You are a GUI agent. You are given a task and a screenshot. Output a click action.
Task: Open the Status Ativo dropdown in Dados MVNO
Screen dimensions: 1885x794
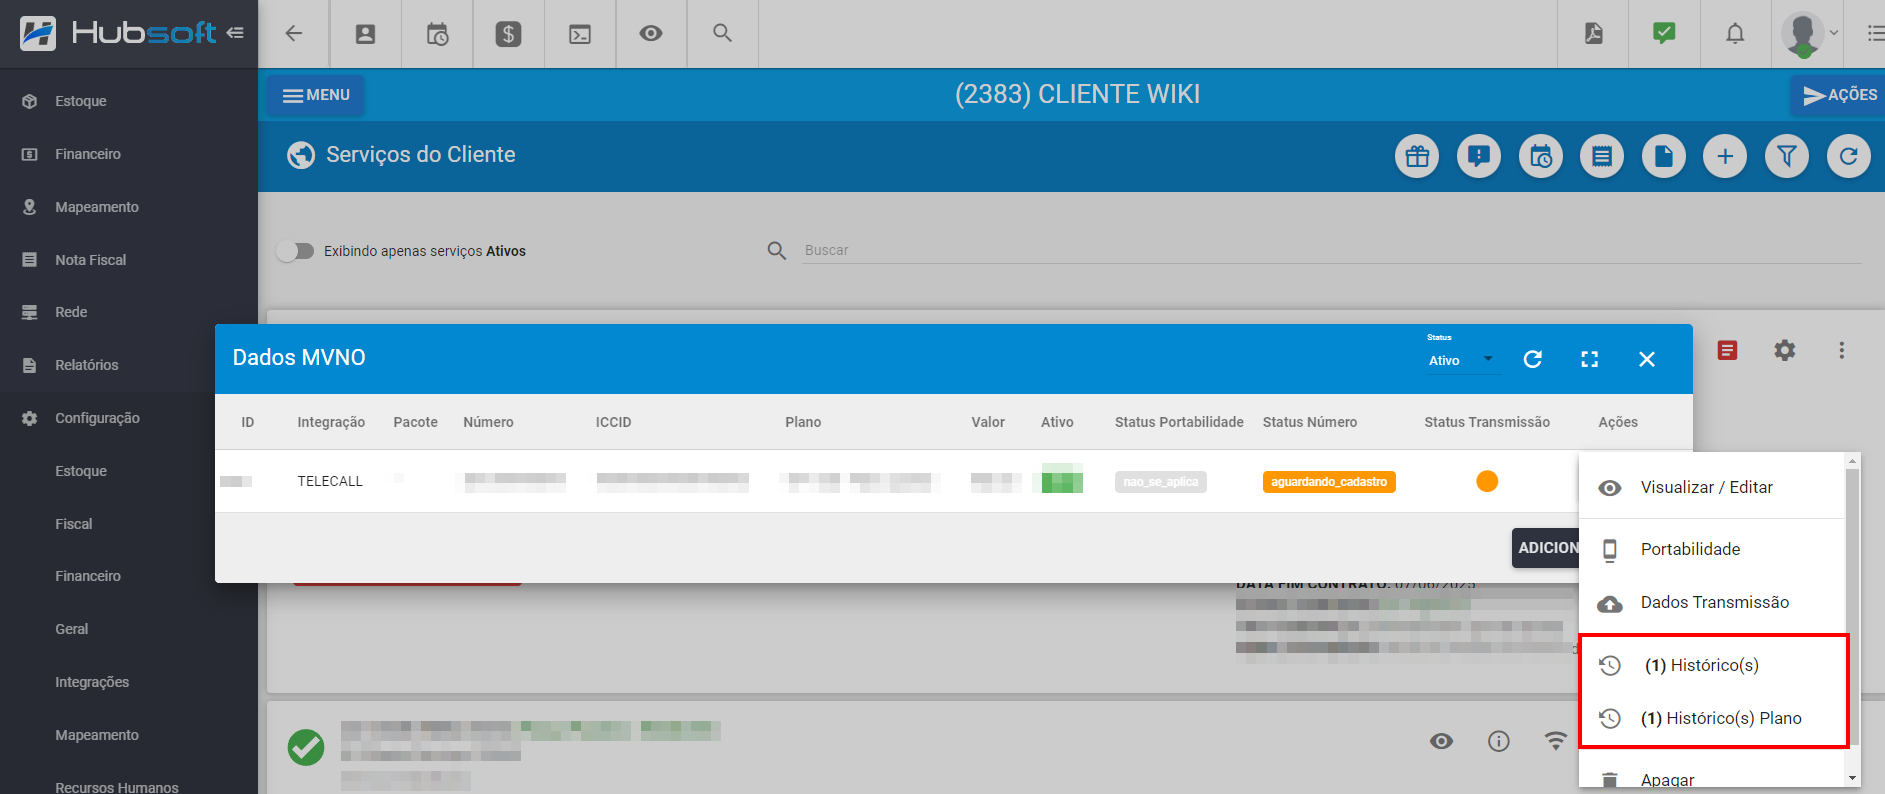point(1463,360)
